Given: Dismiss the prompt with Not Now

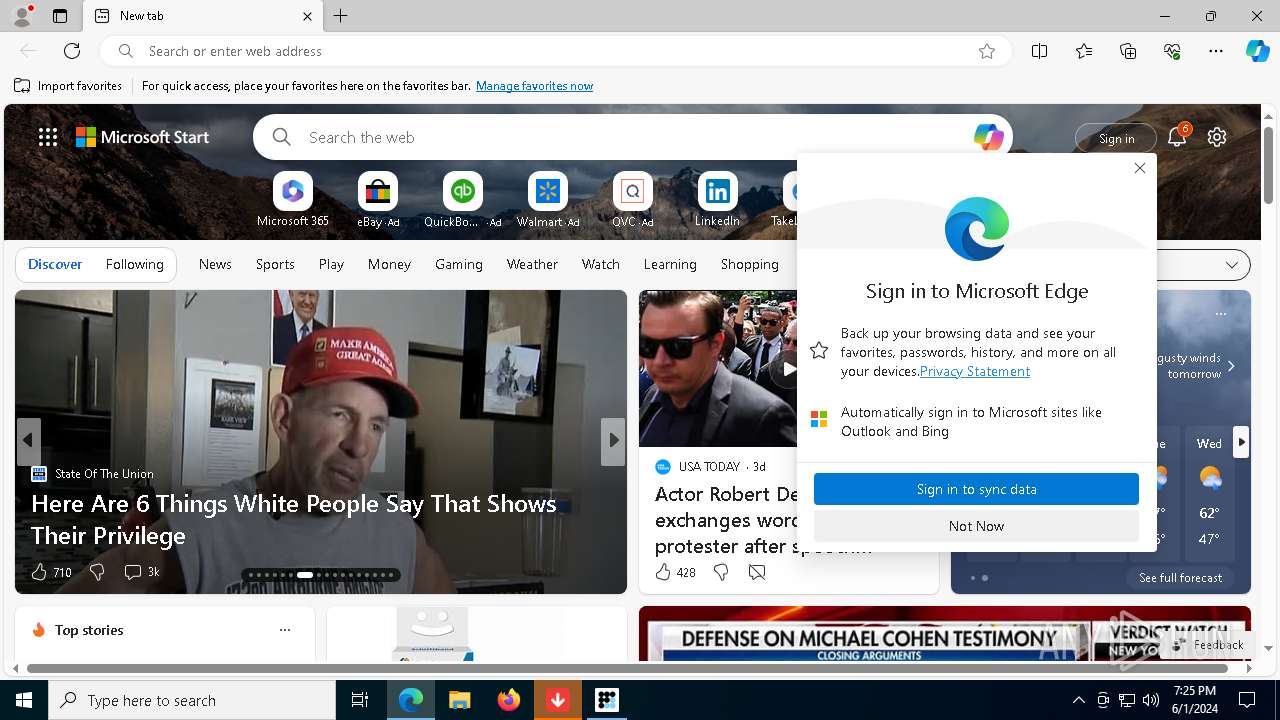Looking at the screenshot, I should click(976, 526).
